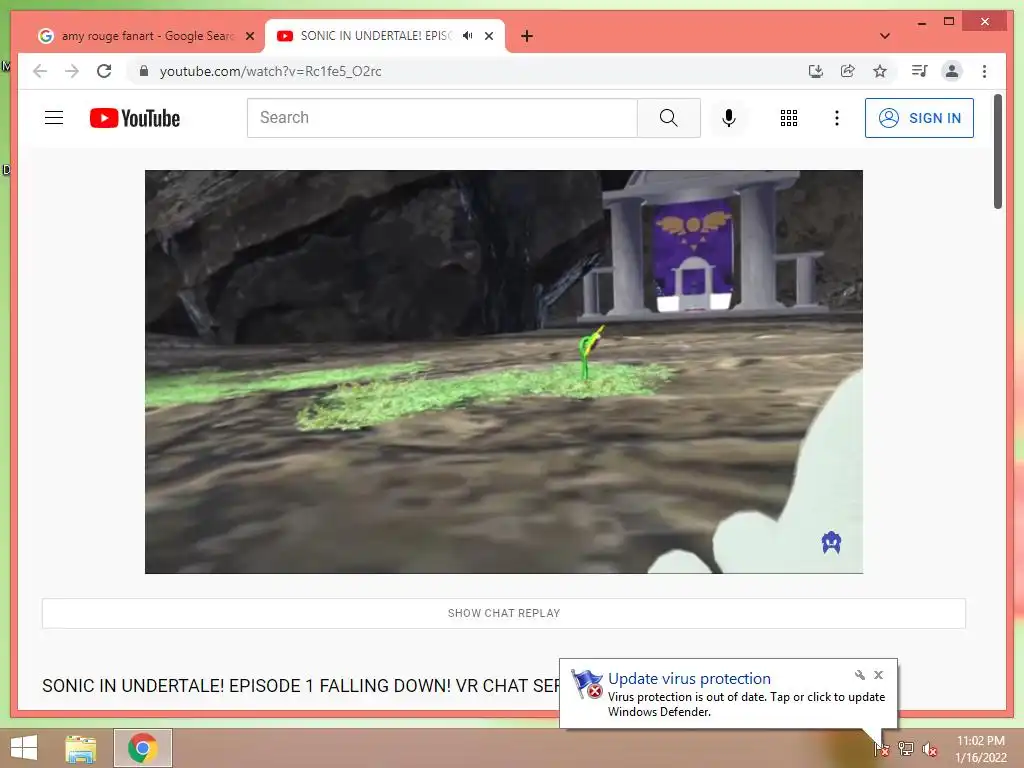Go back to the previous page
This screenshot has height=768, width=1024.
(x=40, y=71)
